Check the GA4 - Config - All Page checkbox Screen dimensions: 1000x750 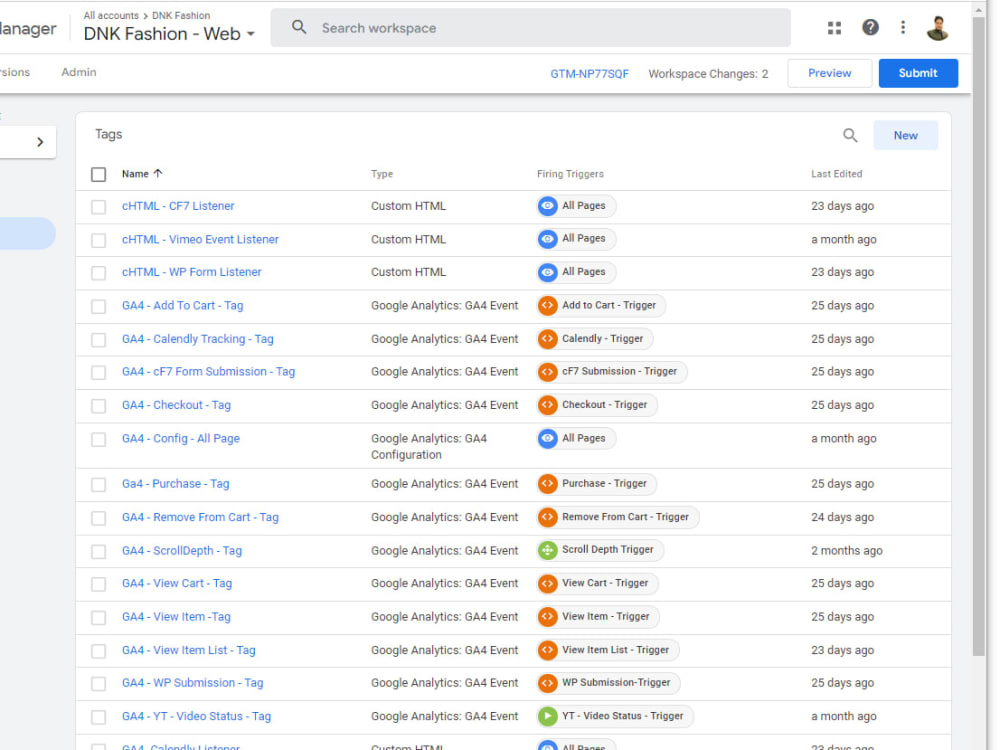(98, 439)
